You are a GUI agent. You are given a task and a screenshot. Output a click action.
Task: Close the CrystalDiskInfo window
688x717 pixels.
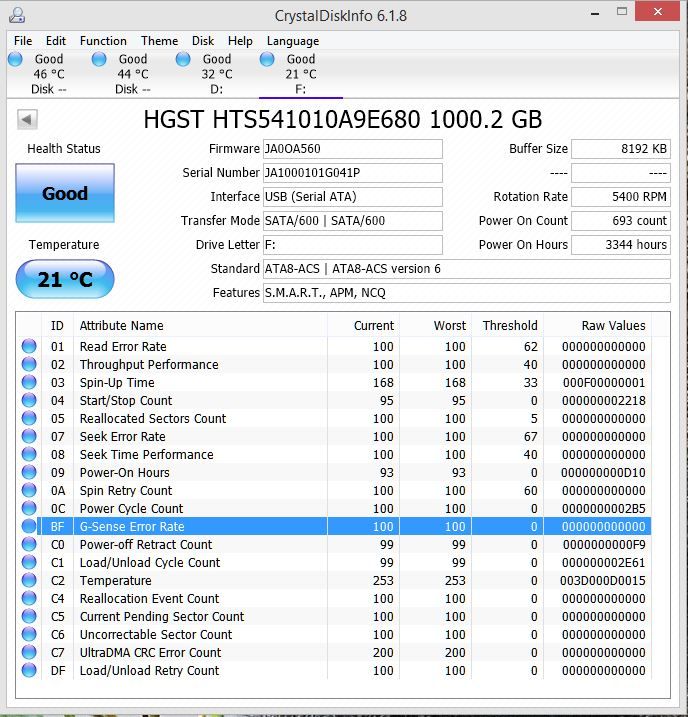(657, 11)
